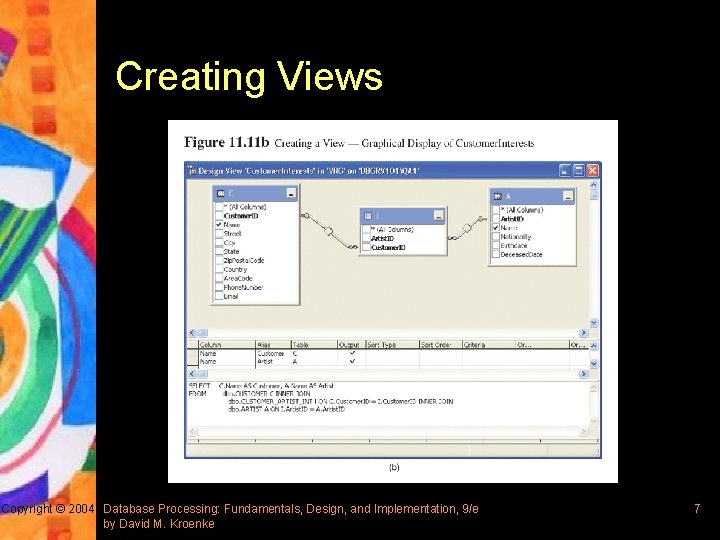Click the table icon in table C header
The width and height of the screenshot is (720, 540).
coord(221,193)
